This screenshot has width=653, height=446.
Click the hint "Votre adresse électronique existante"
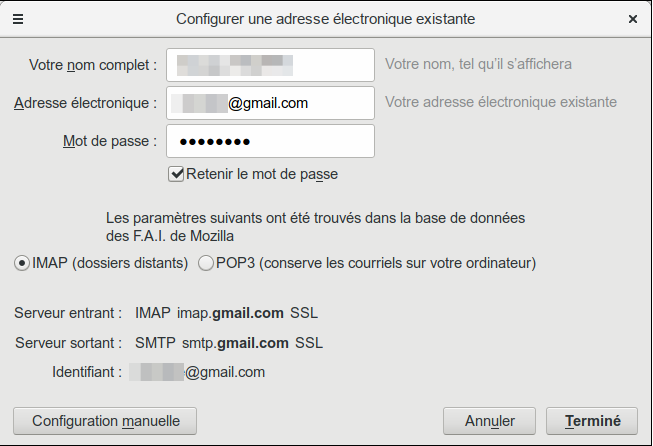point(500,102)
